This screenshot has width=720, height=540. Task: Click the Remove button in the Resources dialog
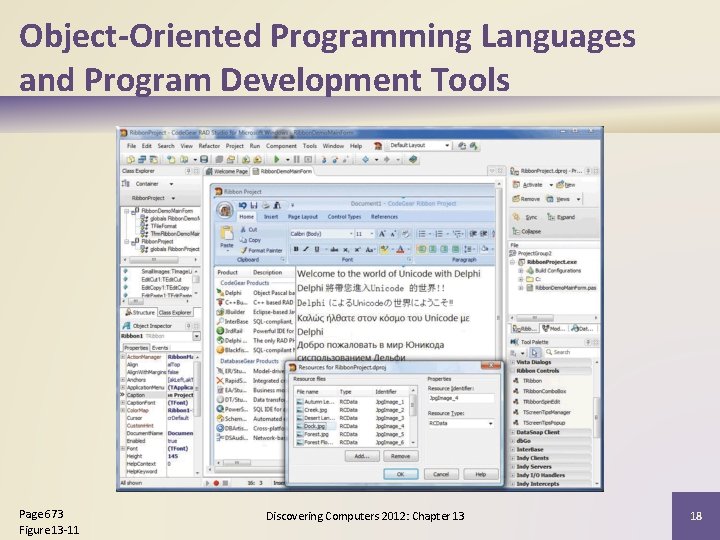click(x=400, y=456)
